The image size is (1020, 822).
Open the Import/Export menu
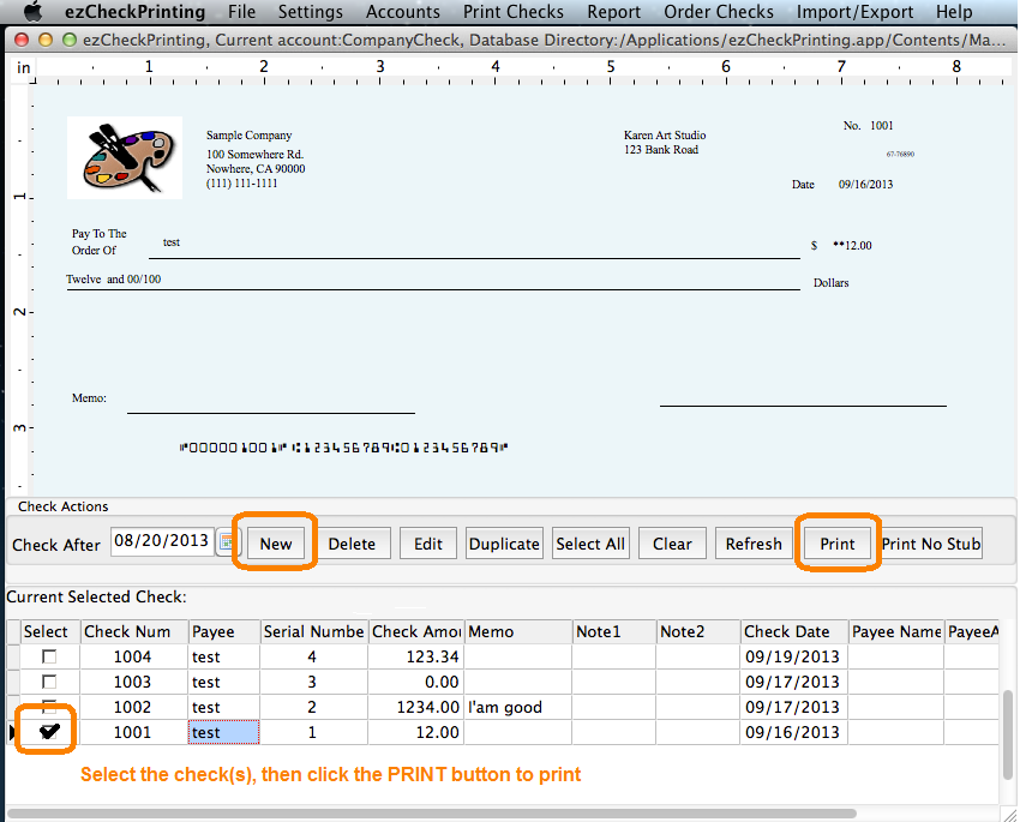point(855,12)
